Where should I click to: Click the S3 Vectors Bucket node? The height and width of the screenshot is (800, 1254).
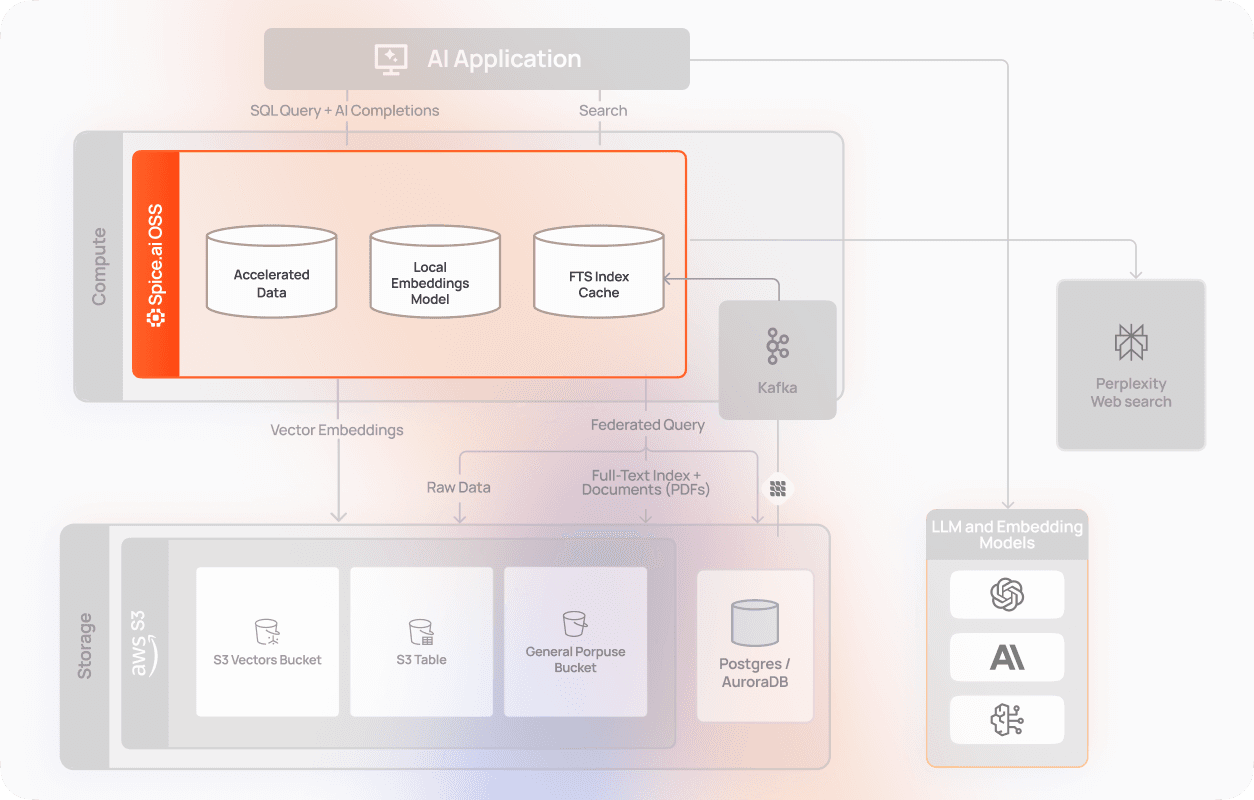tap(267, 641)
